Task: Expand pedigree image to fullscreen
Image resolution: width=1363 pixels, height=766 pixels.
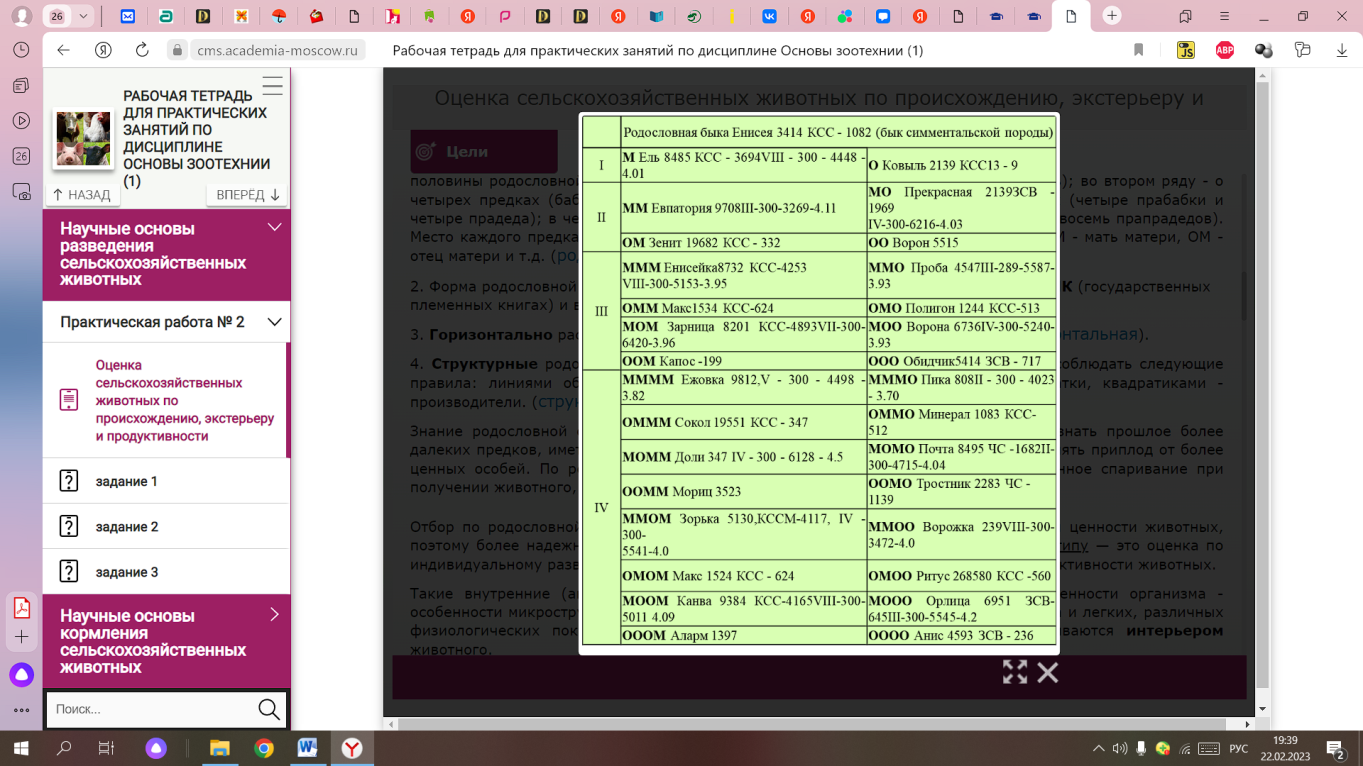Action: coord(1014,673)
